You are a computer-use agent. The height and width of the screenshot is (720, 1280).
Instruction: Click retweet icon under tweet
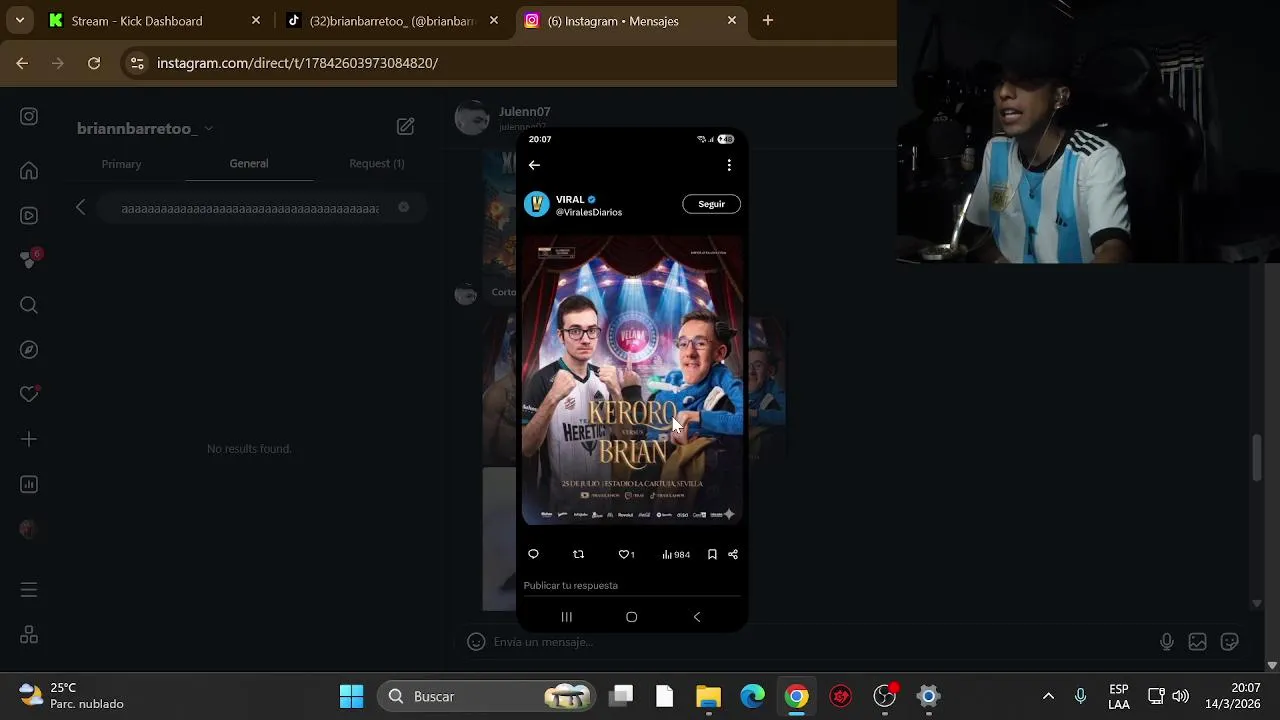click(578, 554)
